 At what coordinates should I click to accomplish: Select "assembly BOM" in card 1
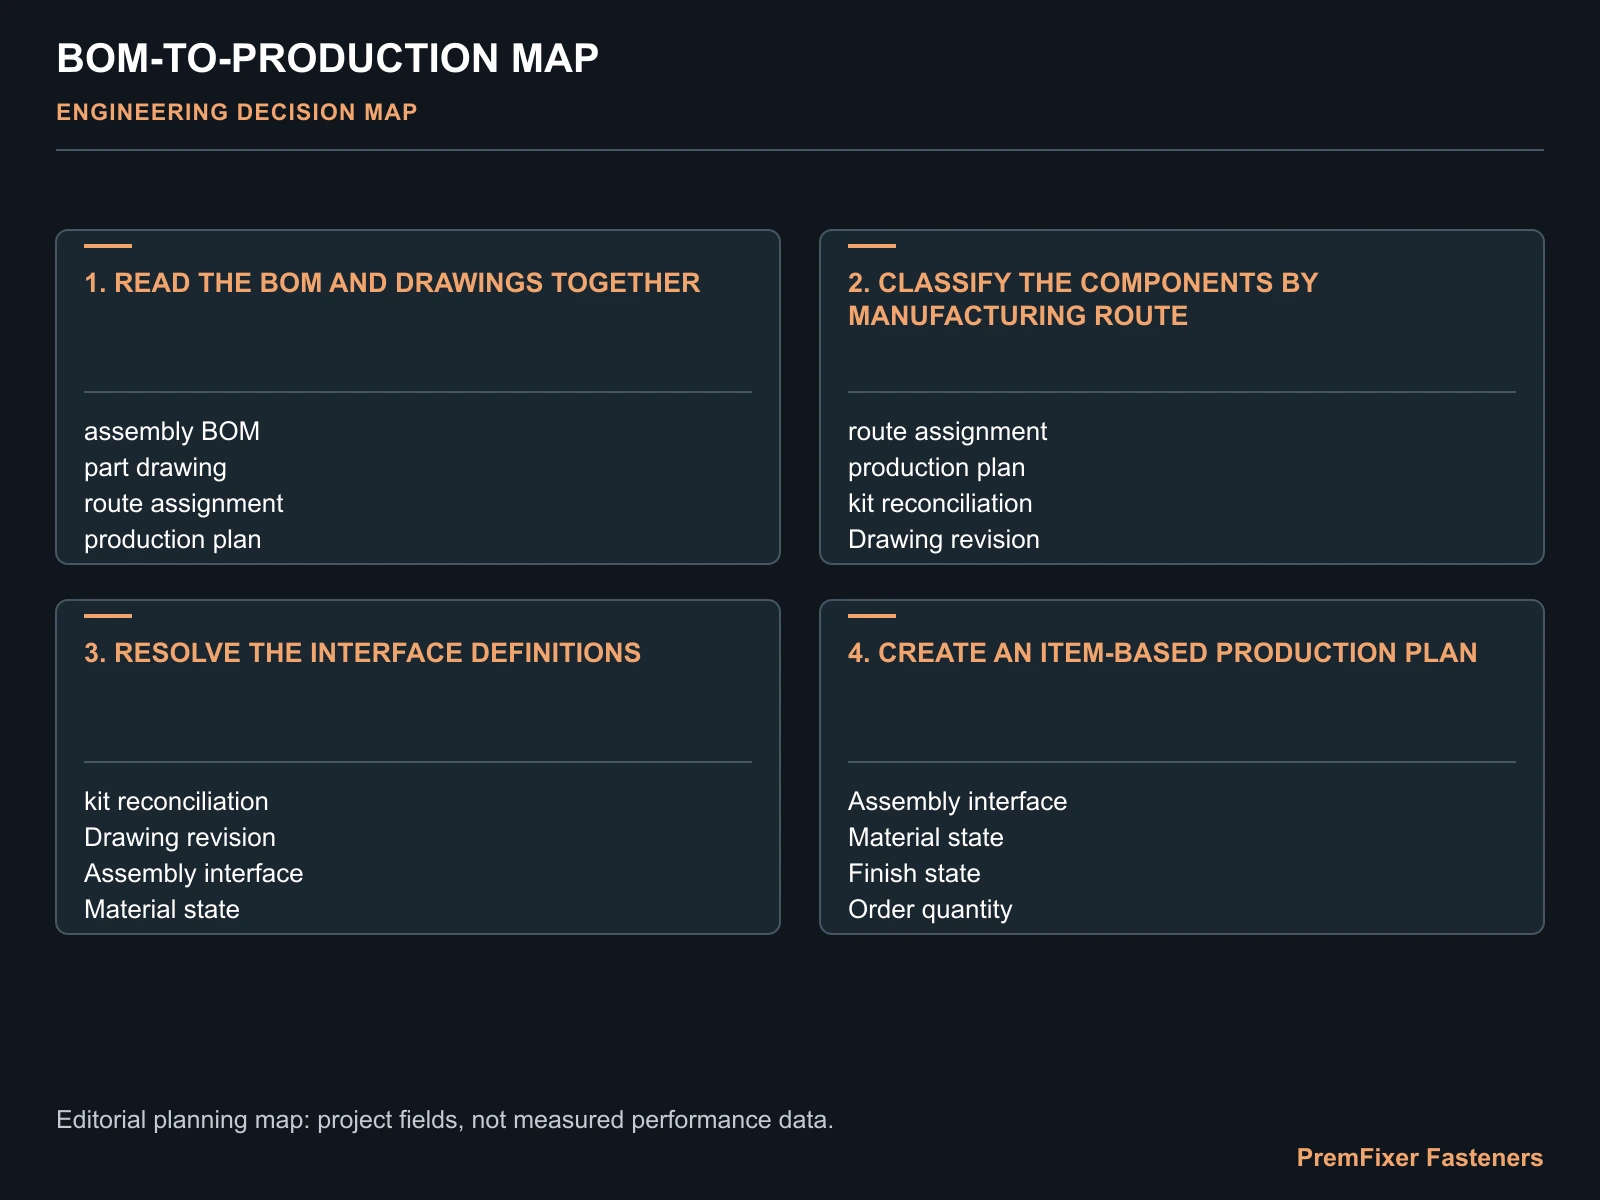coord(172,431)
